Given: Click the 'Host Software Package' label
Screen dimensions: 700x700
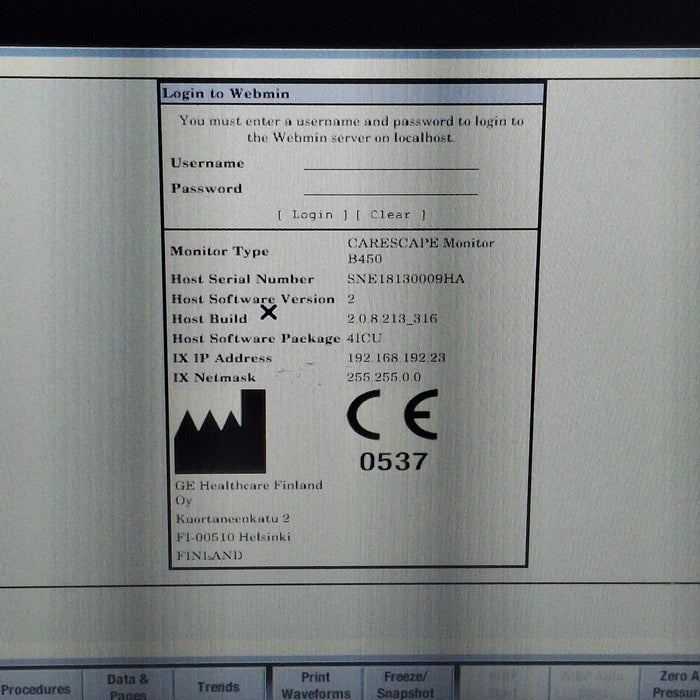Looking at the screenshot, I should pos(256,338).
